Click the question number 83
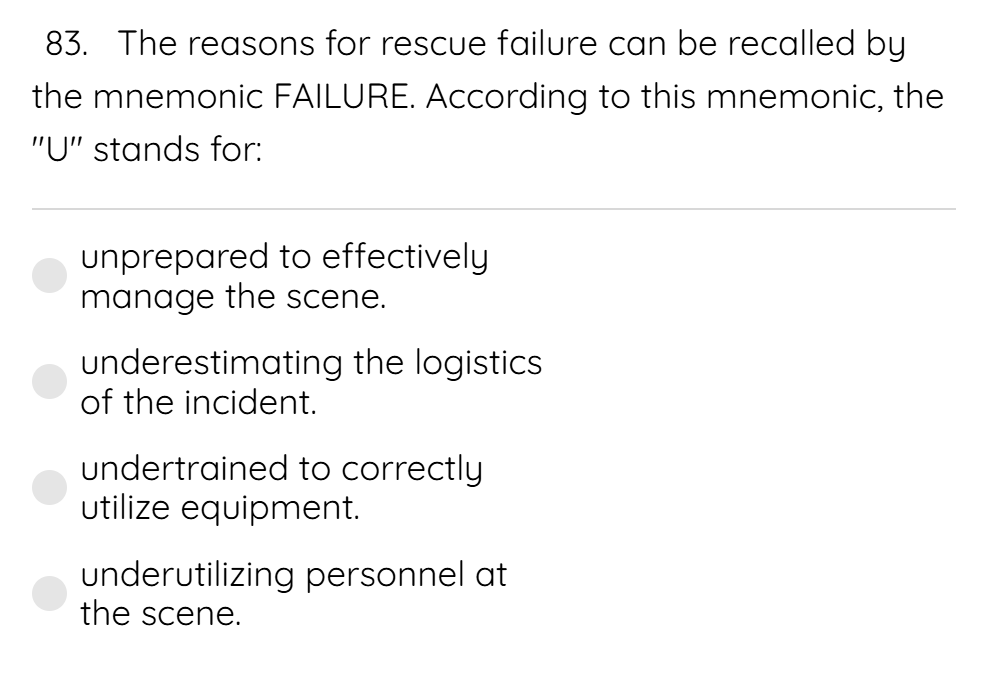The image size is (986, 675). coord(67,44)
